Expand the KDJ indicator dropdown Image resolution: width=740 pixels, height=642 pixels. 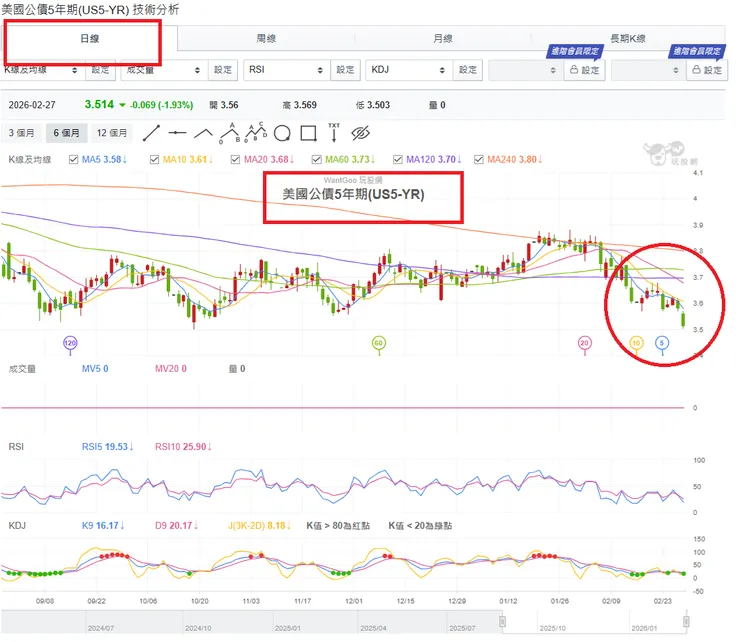(x=408, y=70)
